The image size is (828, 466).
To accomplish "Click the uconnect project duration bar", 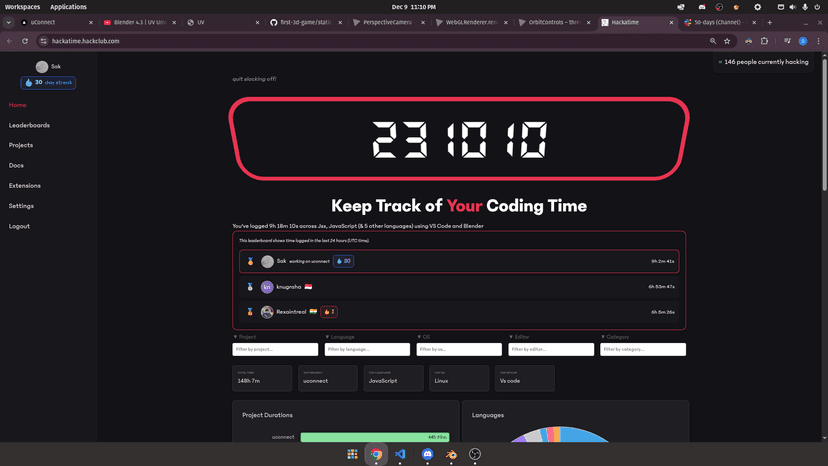I will (374, 437).
